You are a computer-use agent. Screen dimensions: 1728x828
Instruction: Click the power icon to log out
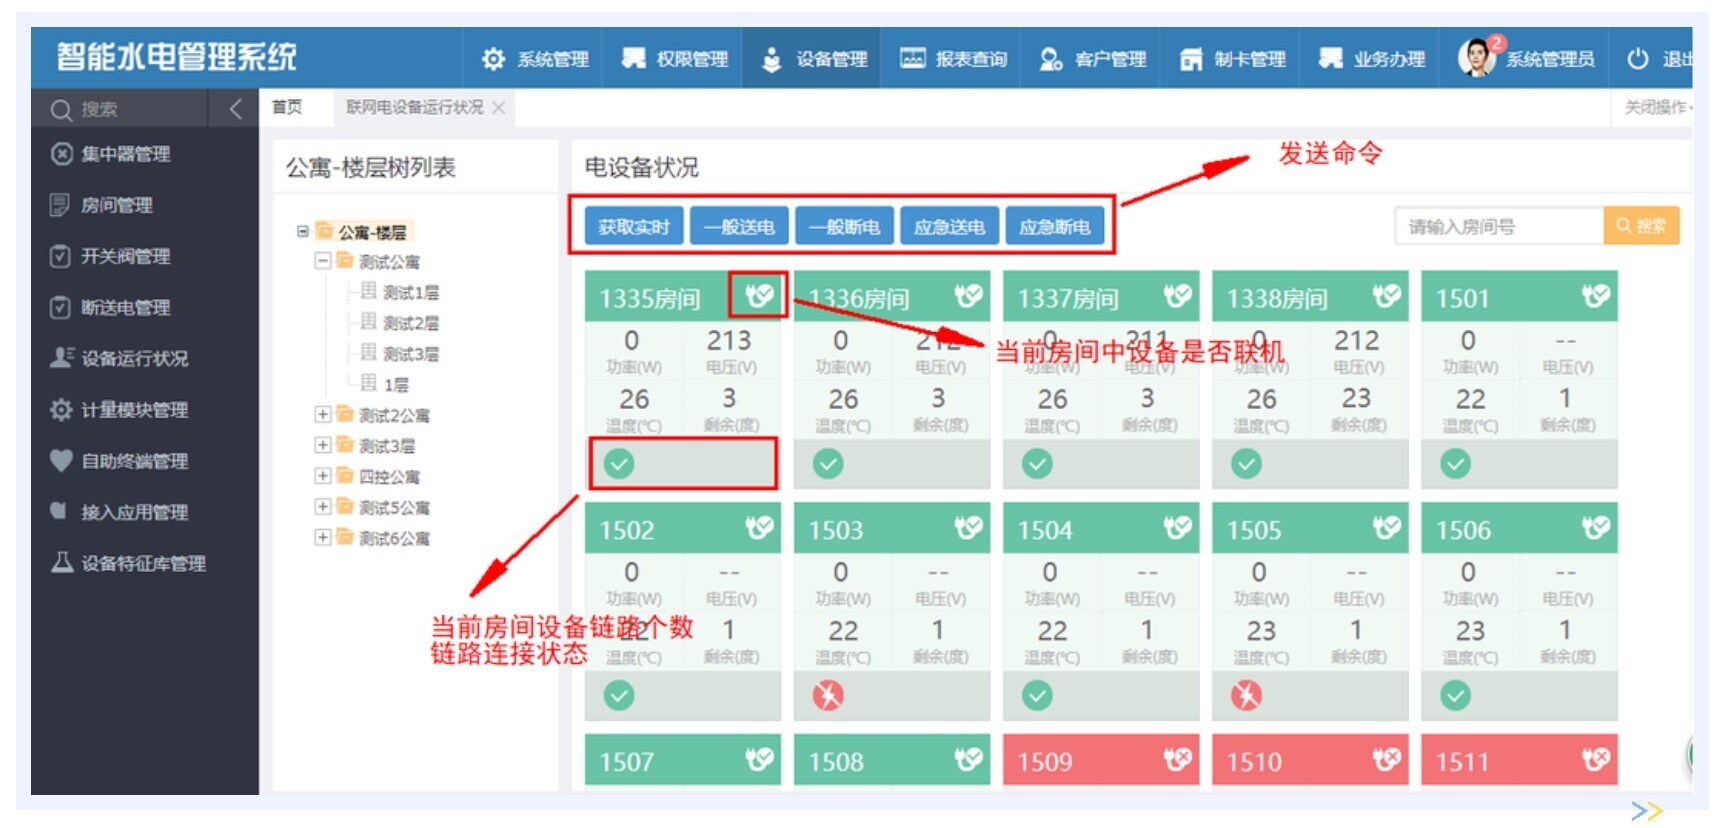(x=1637, y=59)
